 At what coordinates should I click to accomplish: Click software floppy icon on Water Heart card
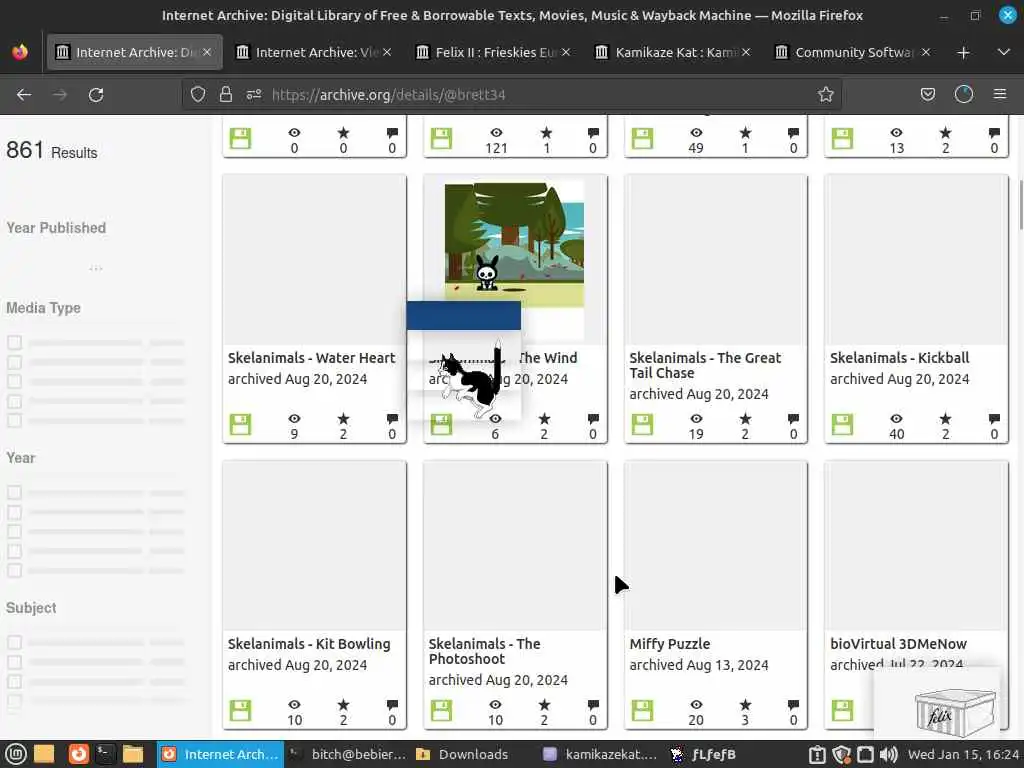[240, 424]
